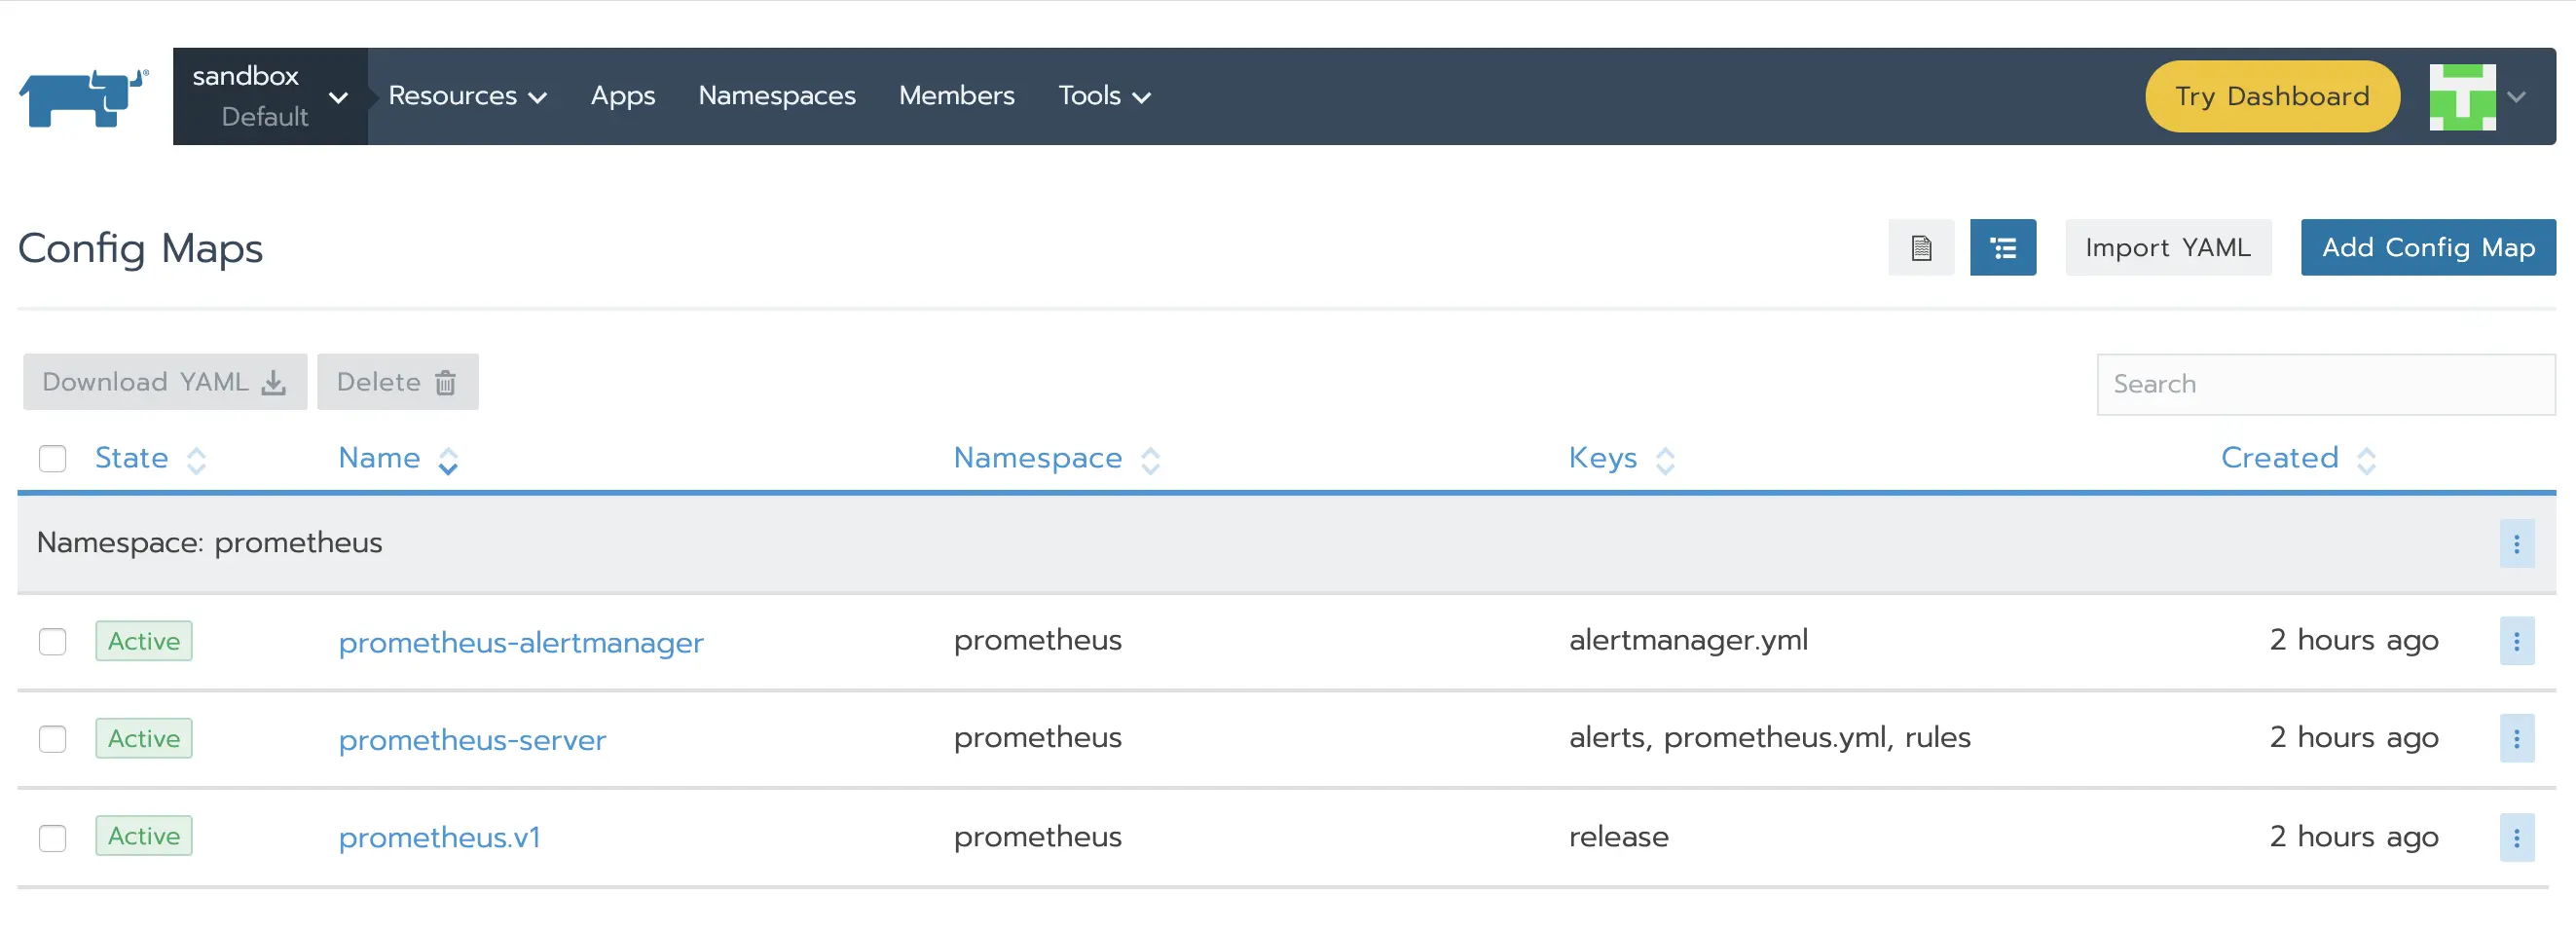
Task: Open actions menu for prometheus-server row
Action: point(2515,739)
